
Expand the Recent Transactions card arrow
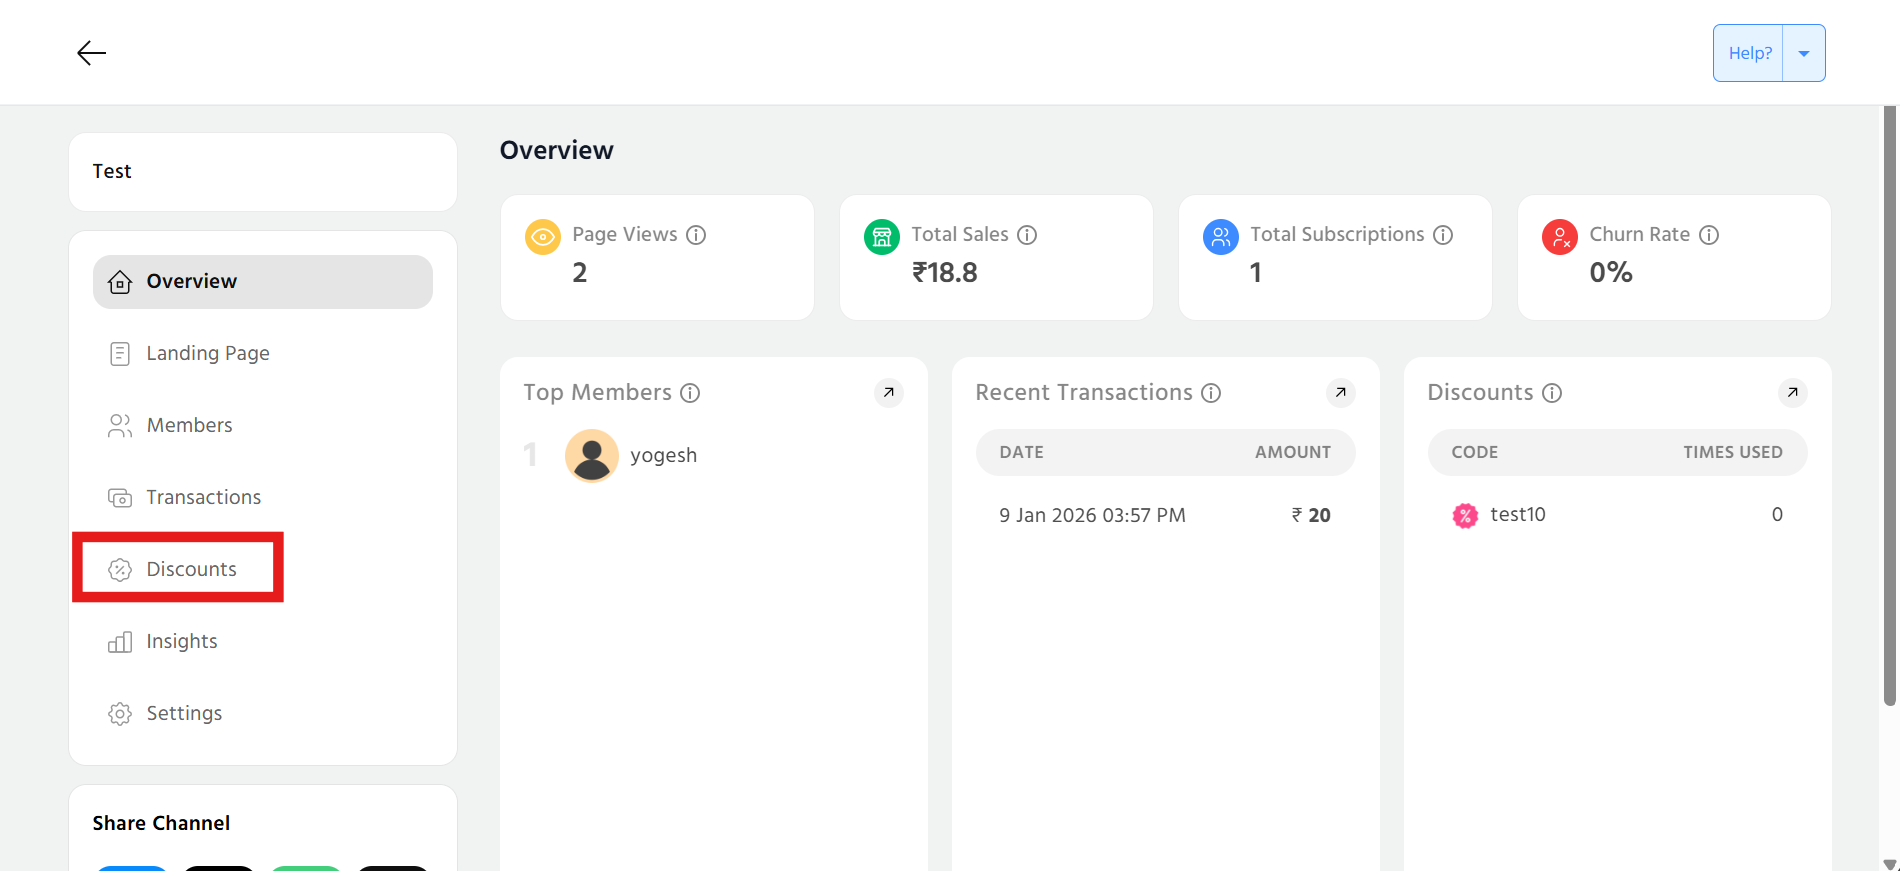click(1340, 393)
